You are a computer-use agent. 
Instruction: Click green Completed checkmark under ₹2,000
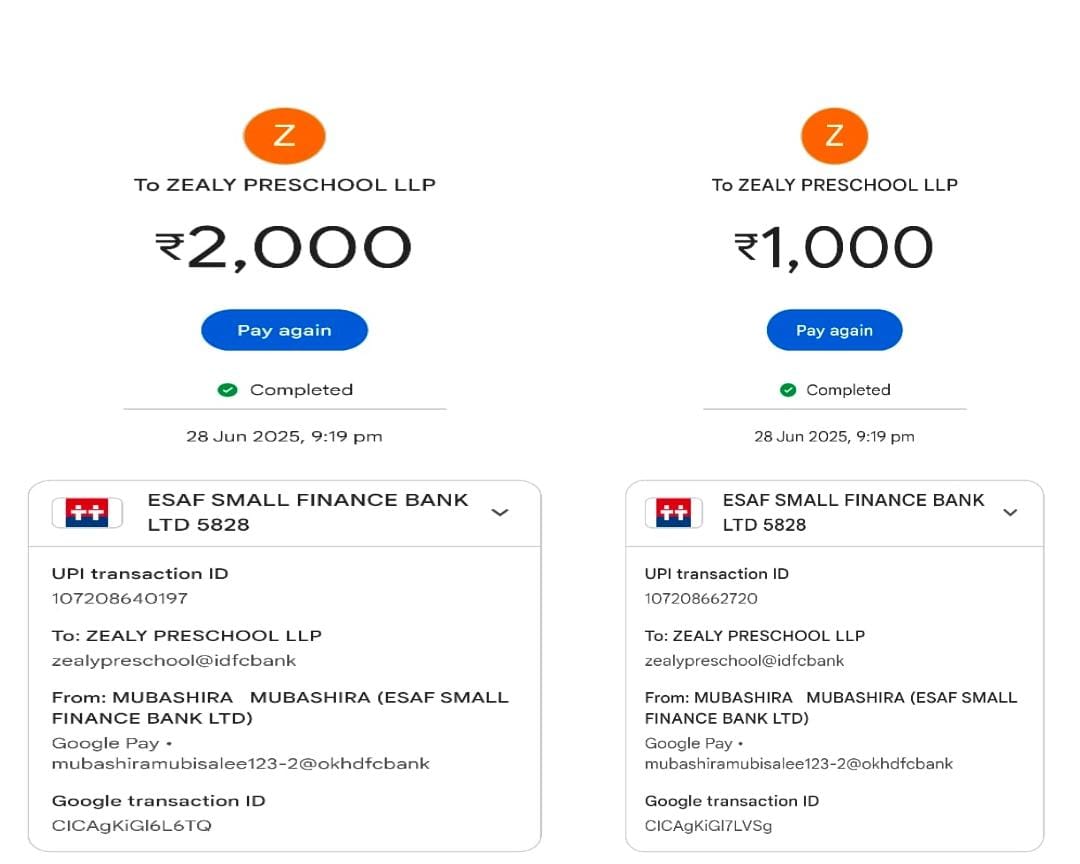[228, 390]
